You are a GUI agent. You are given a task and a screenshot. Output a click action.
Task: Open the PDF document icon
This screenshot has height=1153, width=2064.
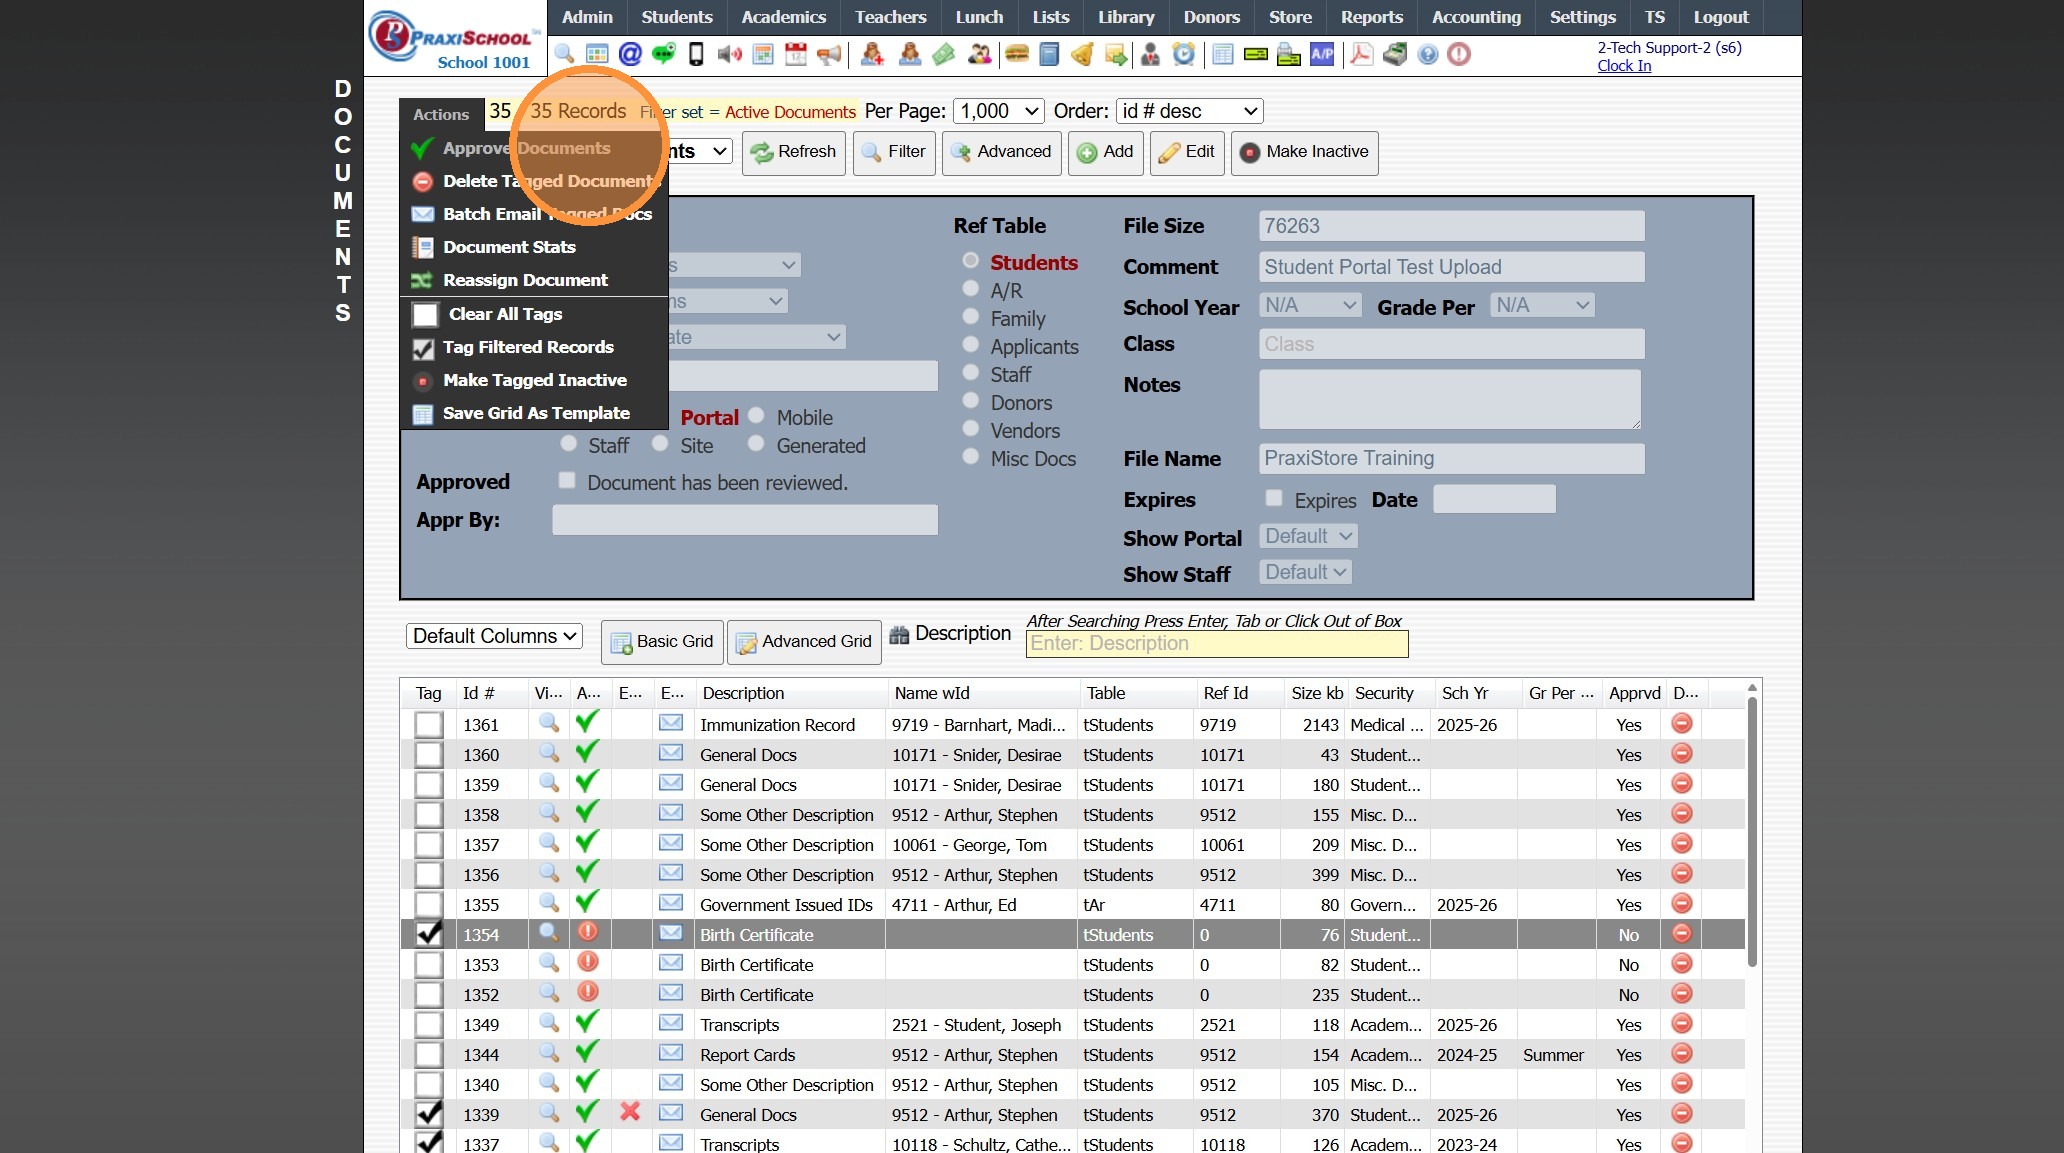point(1360,54)
